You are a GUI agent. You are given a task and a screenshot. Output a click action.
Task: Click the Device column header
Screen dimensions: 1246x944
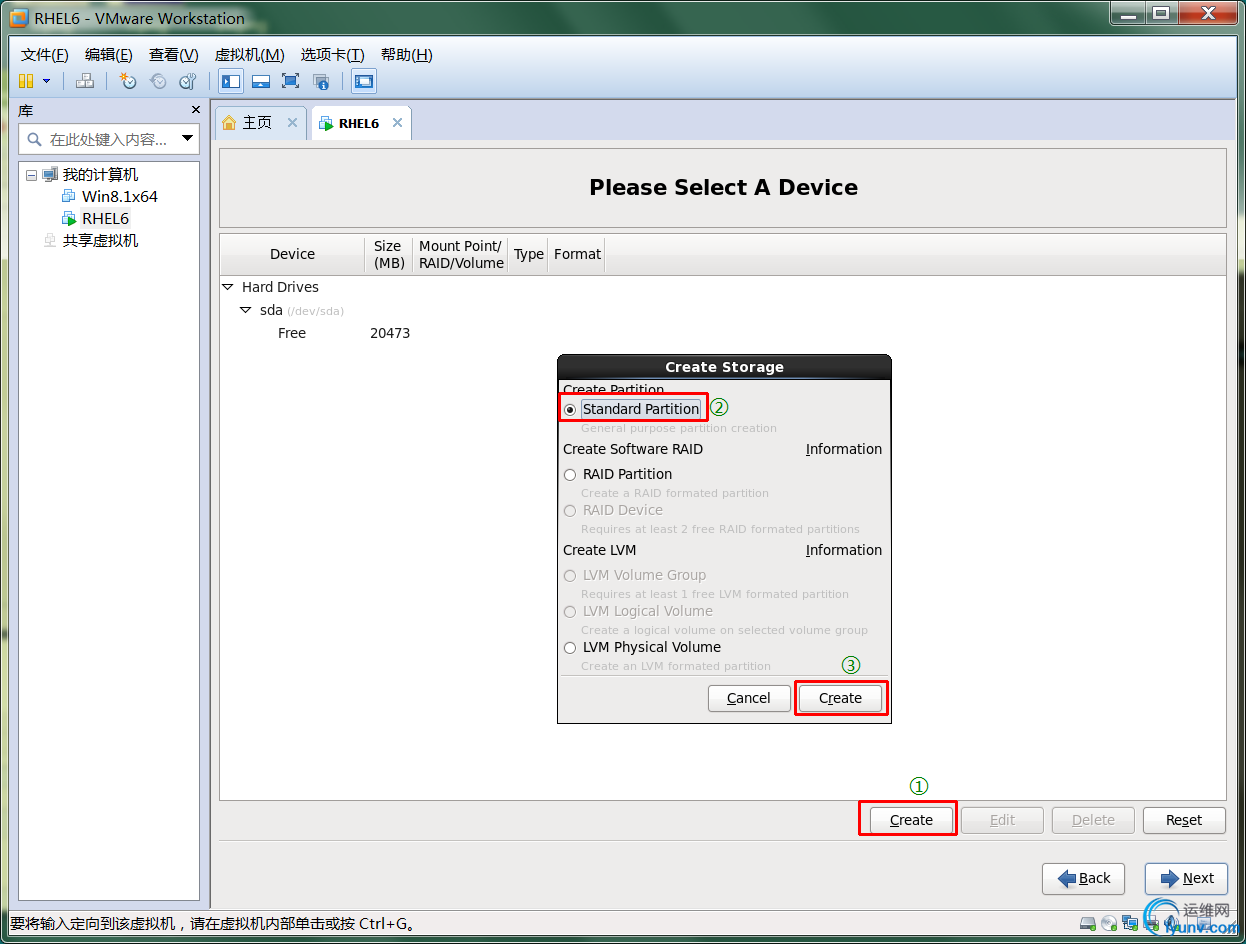click(x=292, y=254)
